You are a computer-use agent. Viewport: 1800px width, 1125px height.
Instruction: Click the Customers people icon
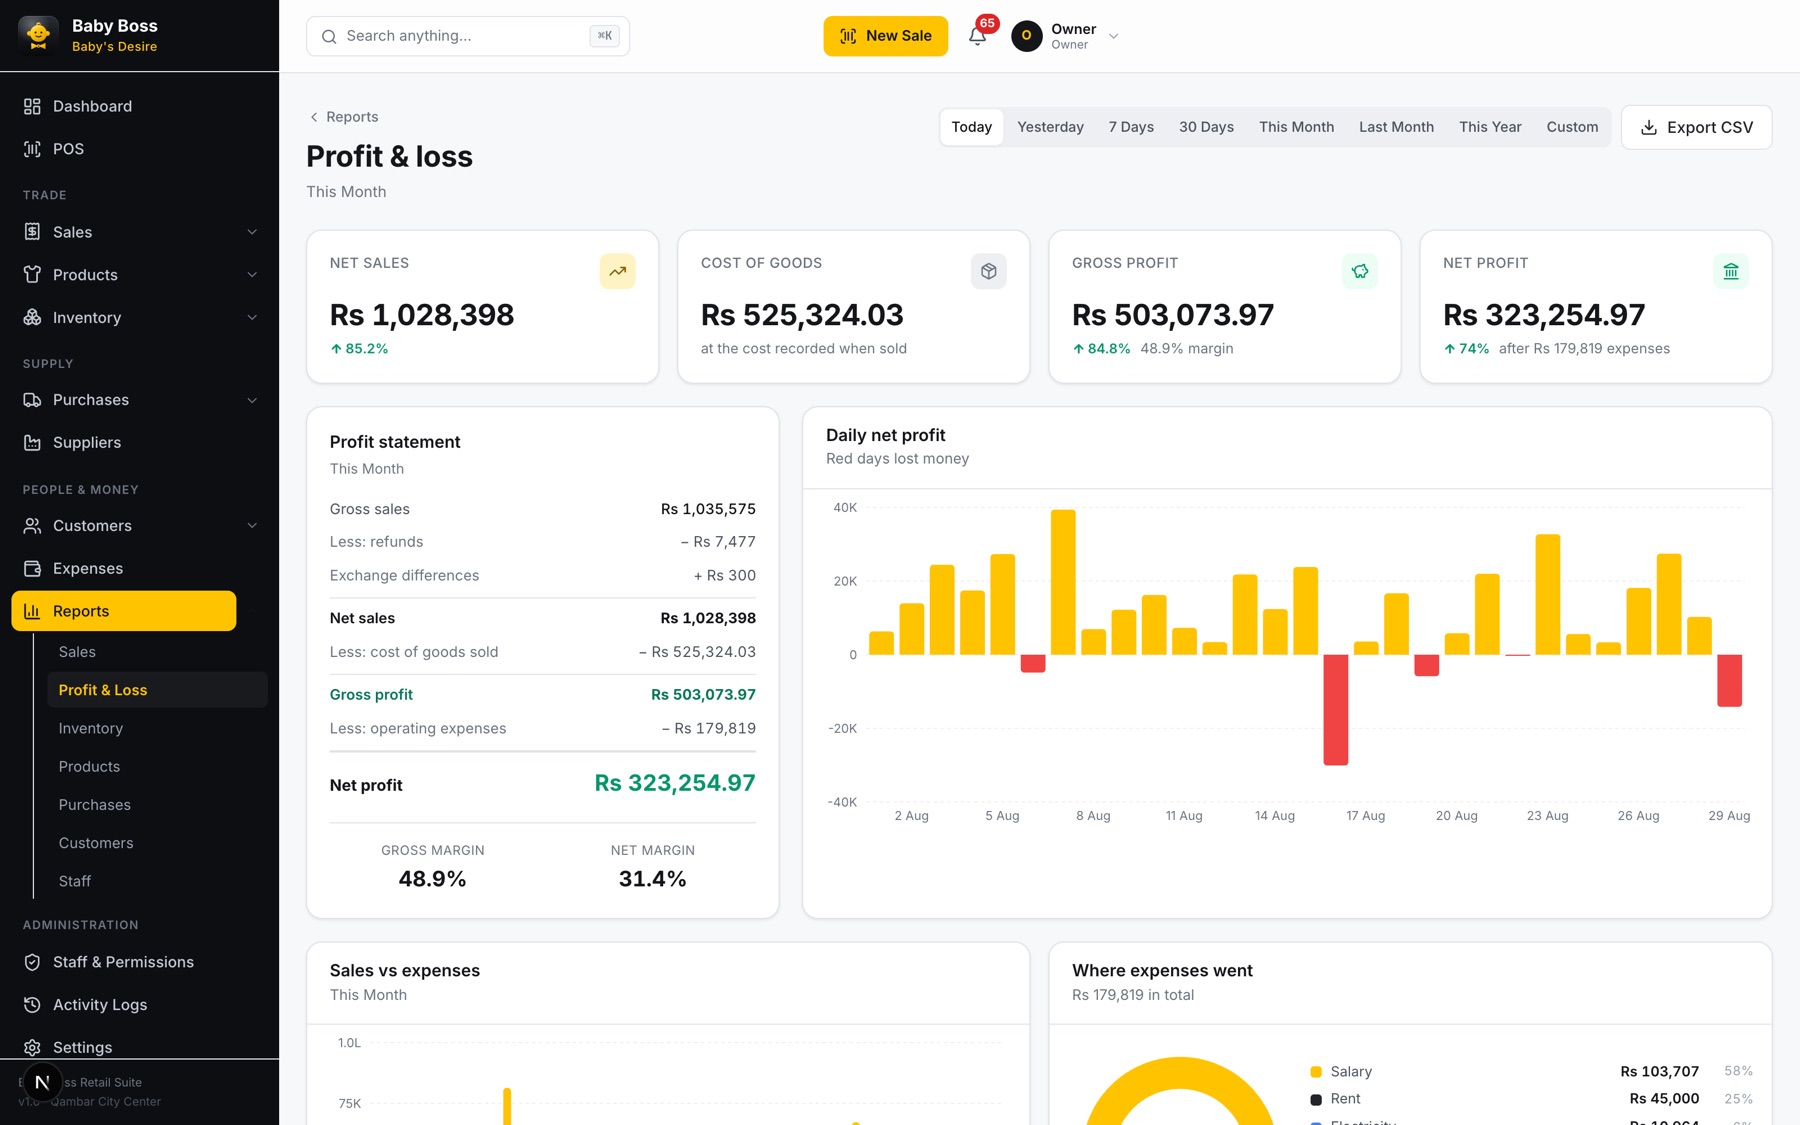point(32,526)
